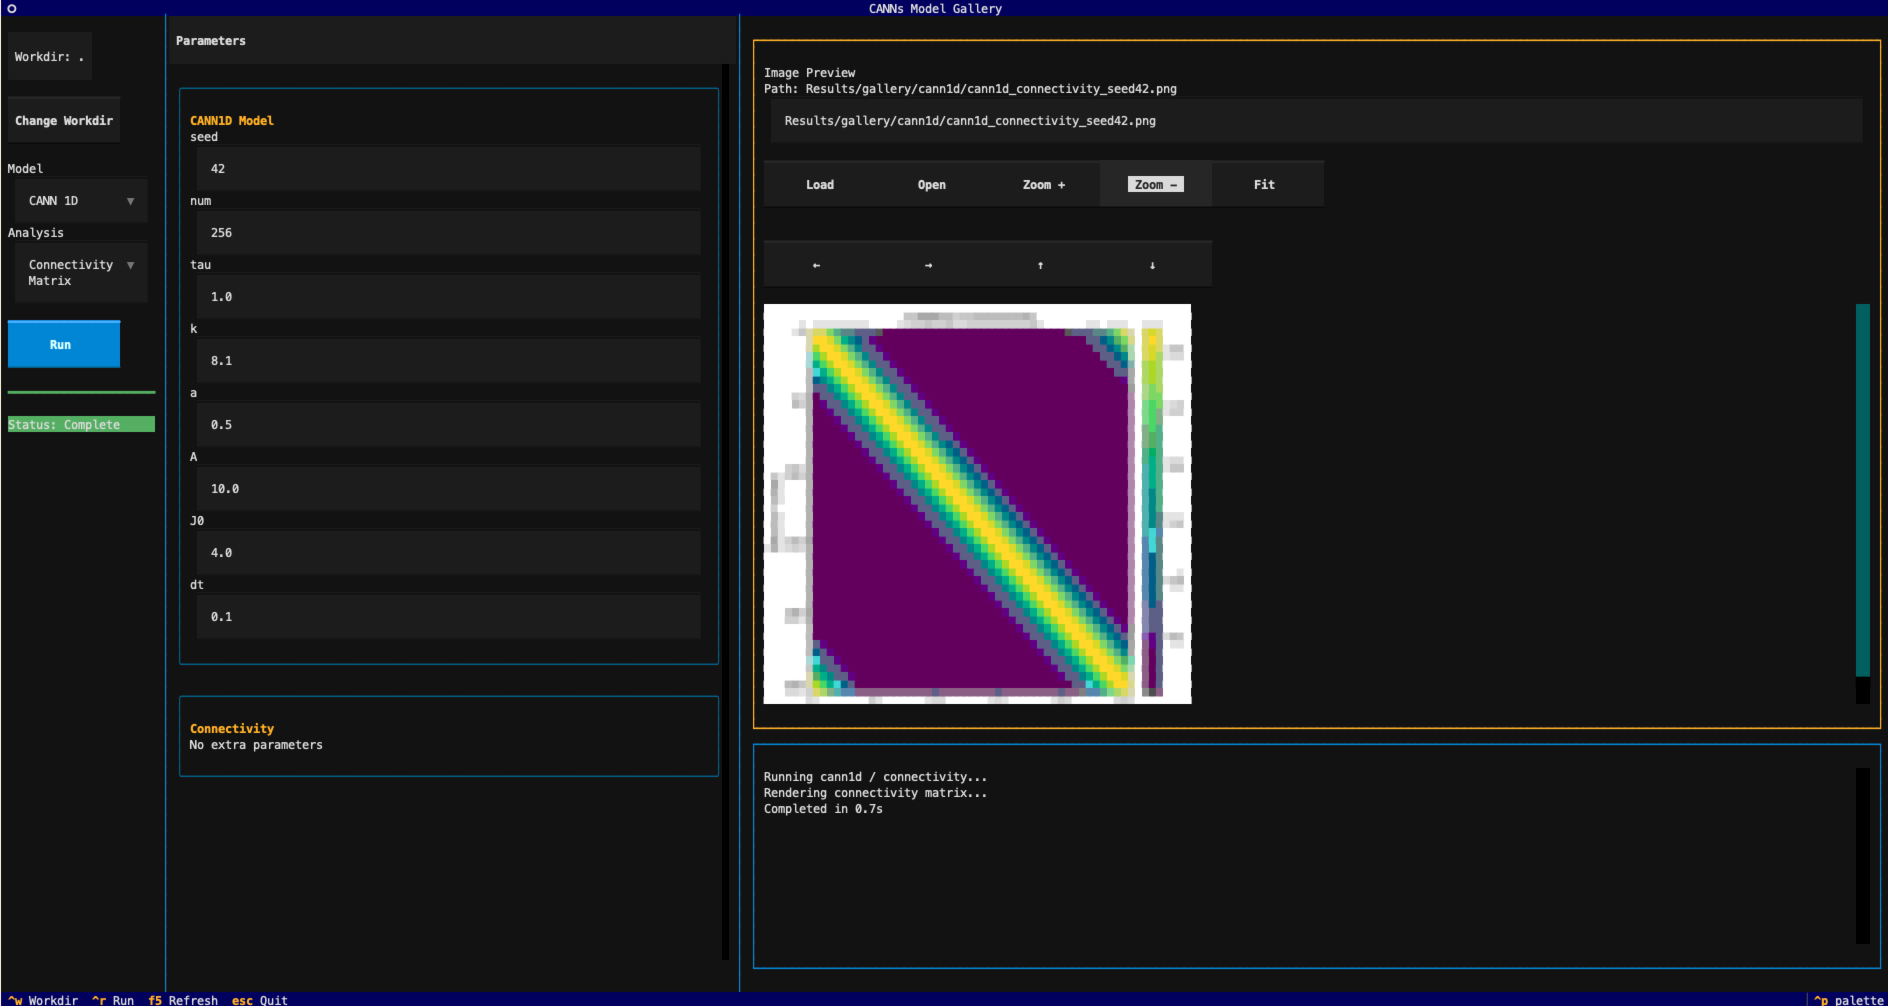Expand the Connectivity Matrix analysis dropdown
Screen dimensions: 1888x1006
(80, 273)
